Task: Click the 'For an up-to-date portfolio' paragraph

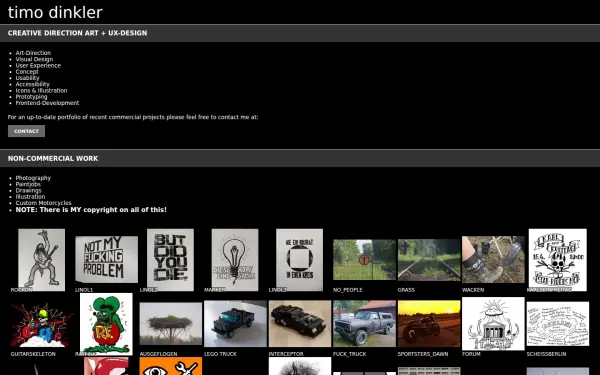Action: [133, 117]
